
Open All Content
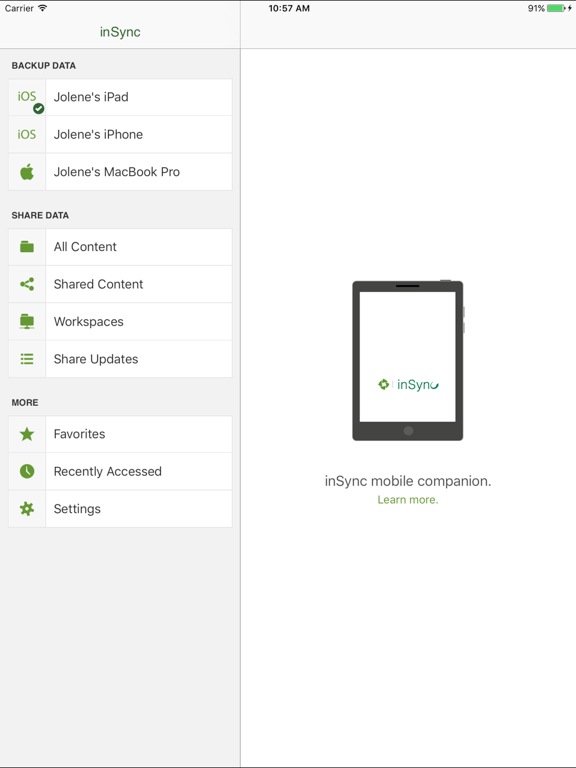(x=120, y=247)
